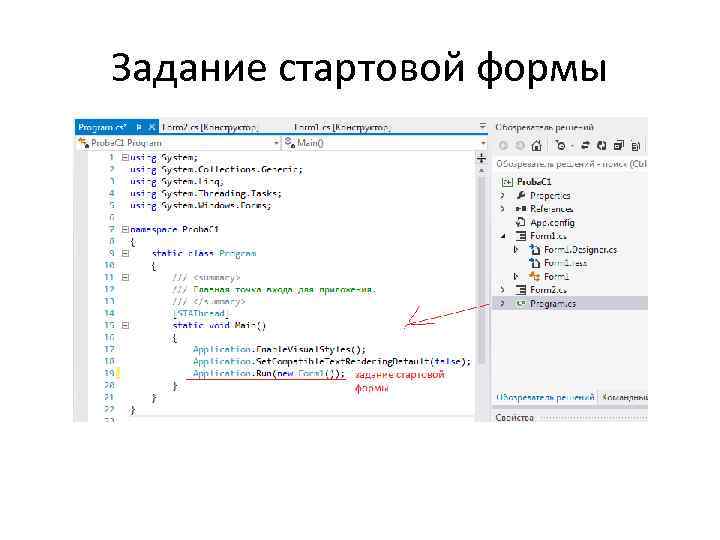This screenshot has height=540, width=720.
Task: Collapse the static class Program outlining block
Action: point(125,253)
